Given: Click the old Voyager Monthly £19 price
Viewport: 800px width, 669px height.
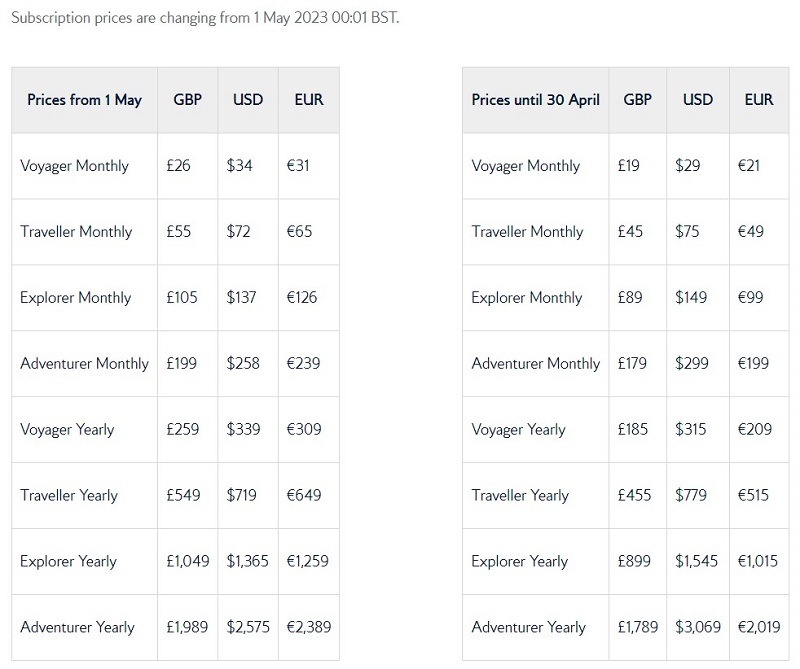Looking at the screenshot, I should (628, 166).
